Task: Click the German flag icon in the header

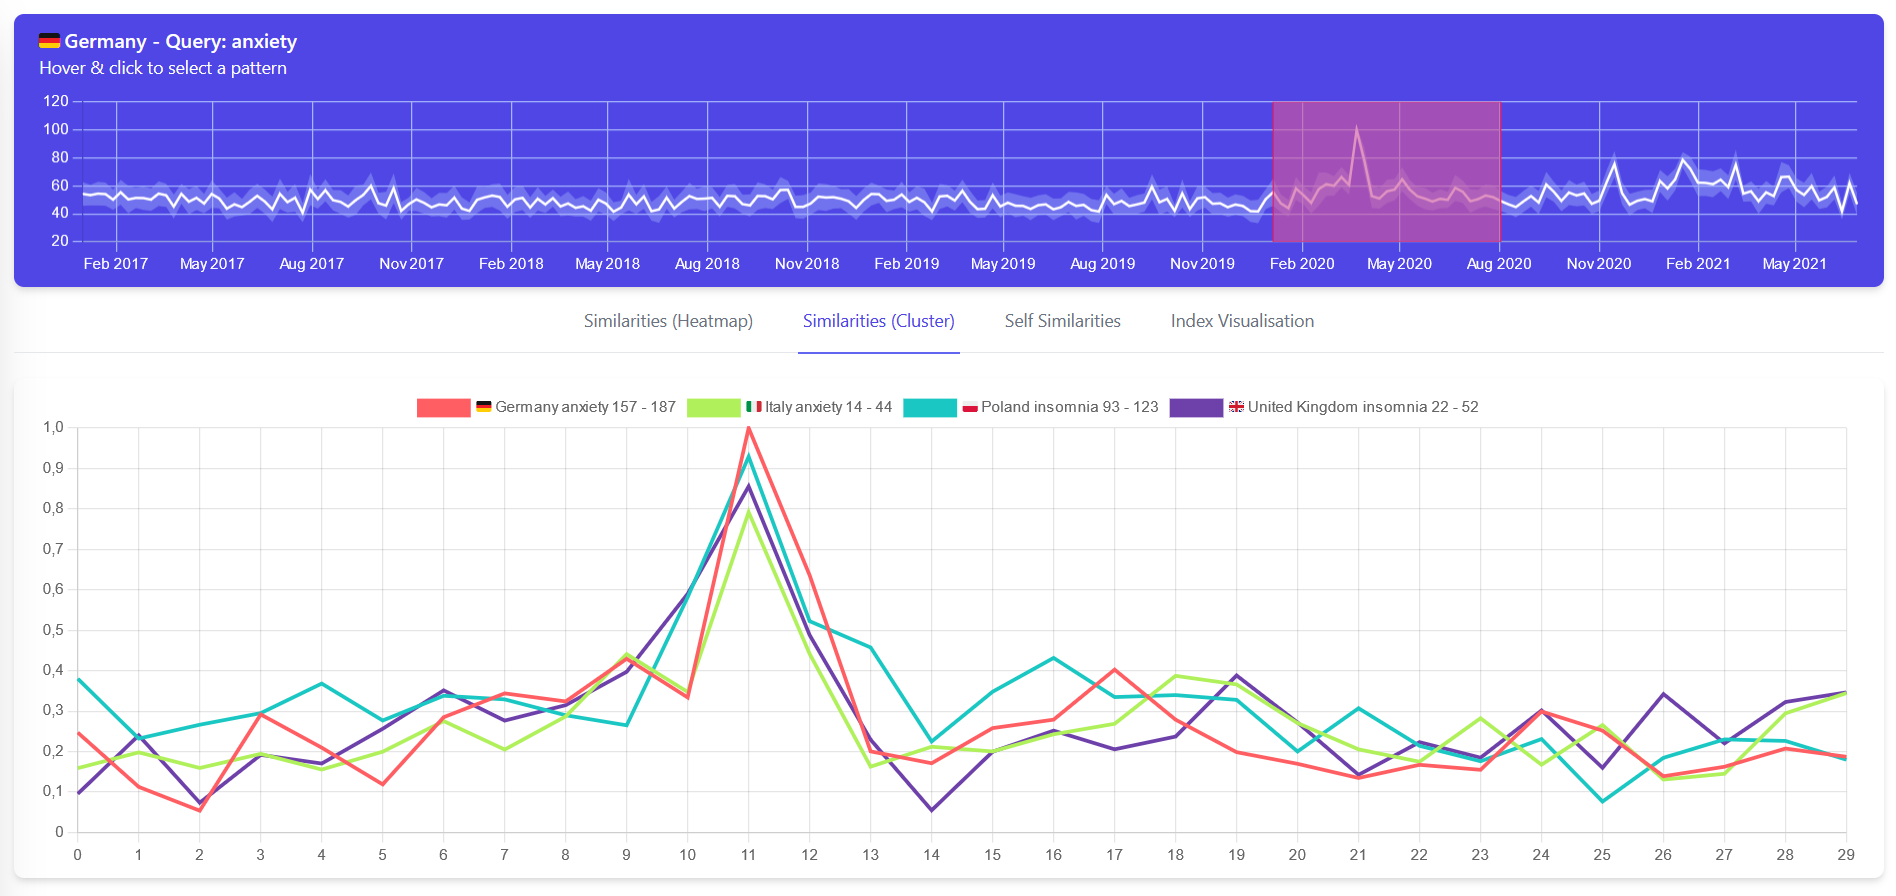Action: point(49,41)
